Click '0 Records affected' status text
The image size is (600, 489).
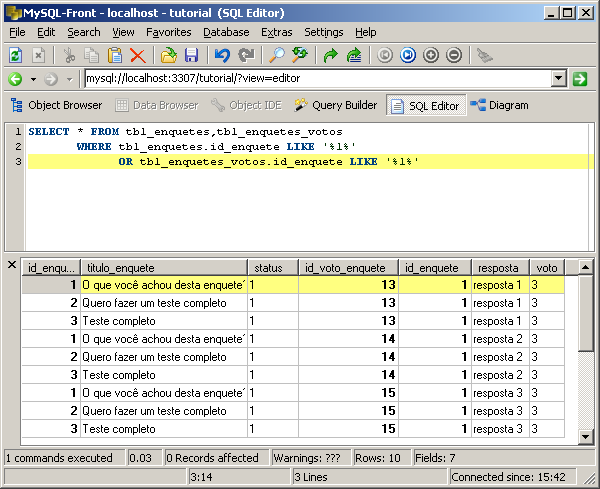[216, 458]
